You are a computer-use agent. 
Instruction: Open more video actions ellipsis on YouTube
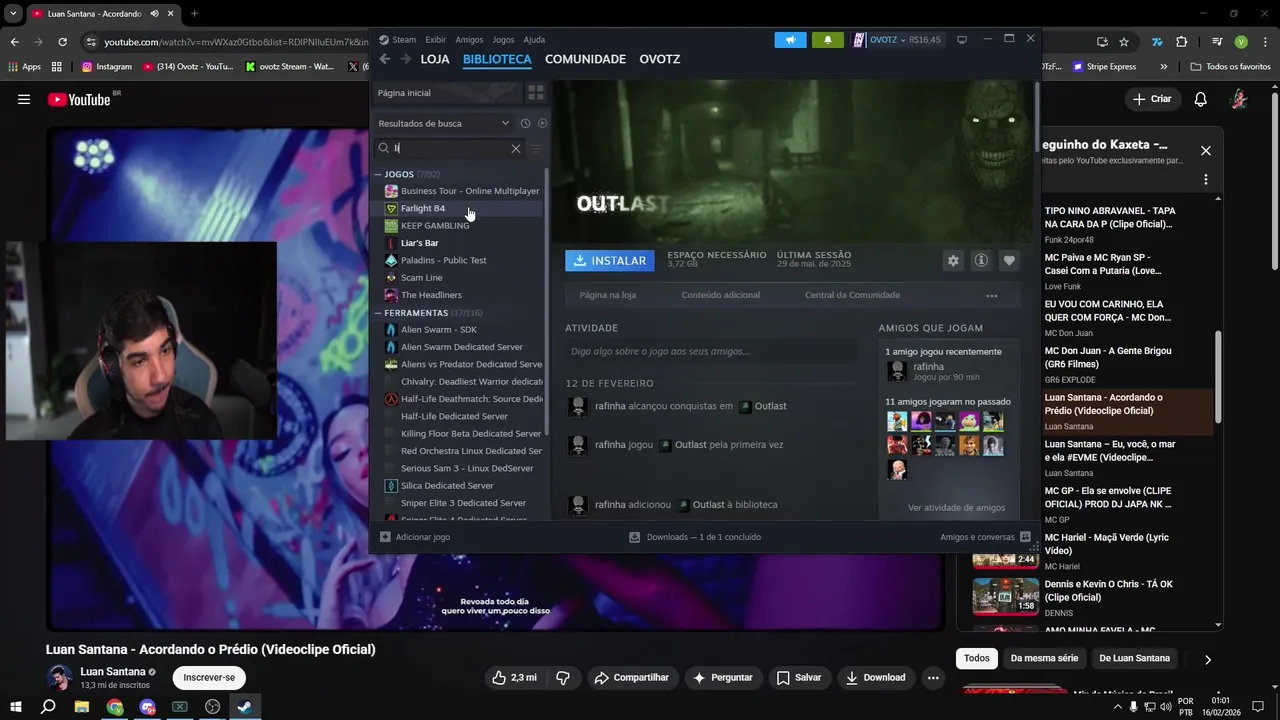click(932, 677)
